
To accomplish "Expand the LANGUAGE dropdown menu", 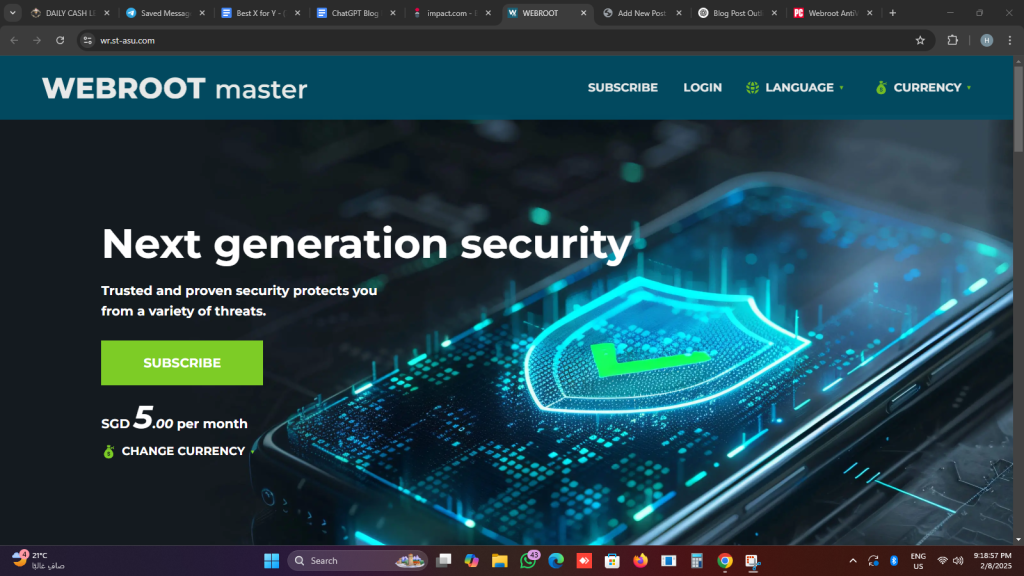I will pyautogui.click(x=795, y=88).
